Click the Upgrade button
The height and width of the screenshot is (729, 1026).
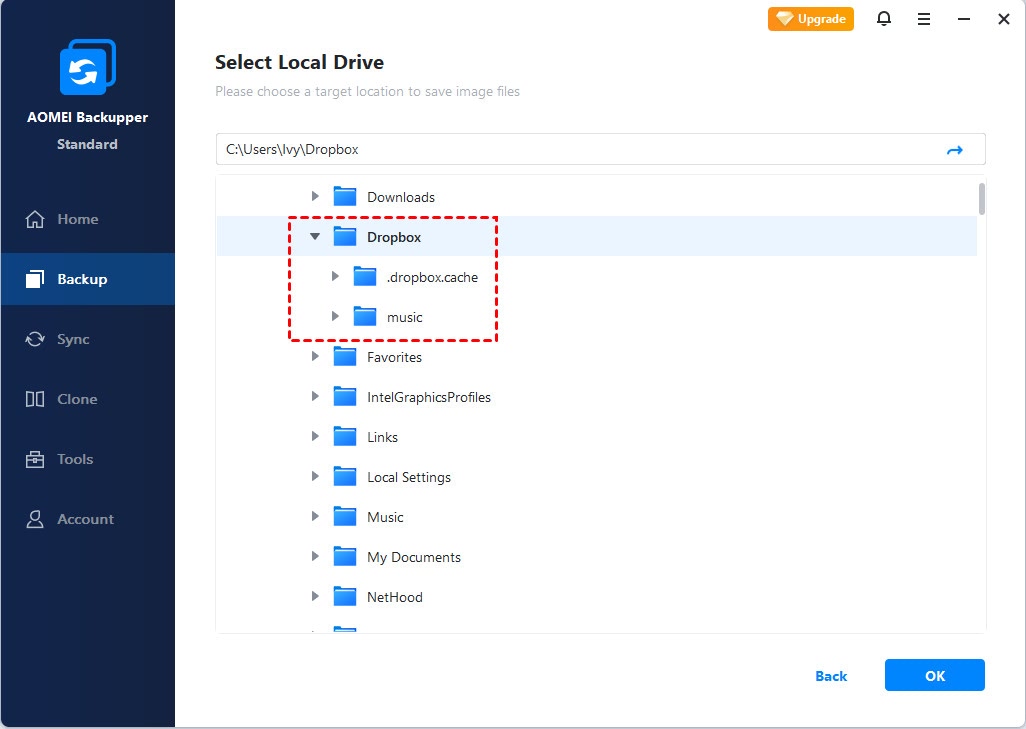tap(811, 19)
